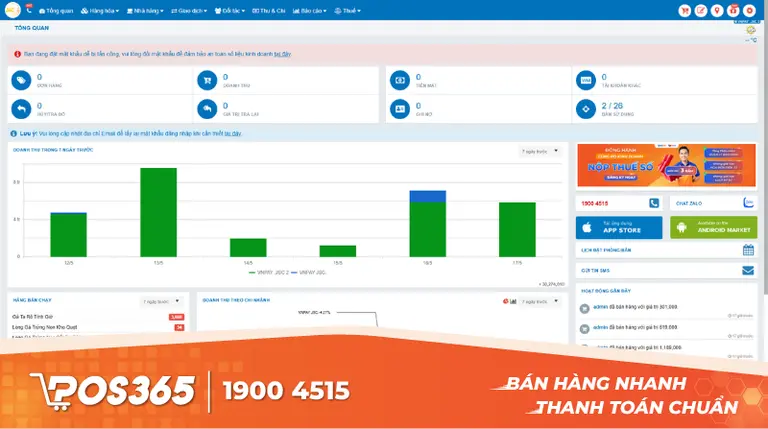The width and height of the screenshot is (768, 429).
Task: Click the Zalo chat icon
Action: pyautogui.click(x=748, y=203)
